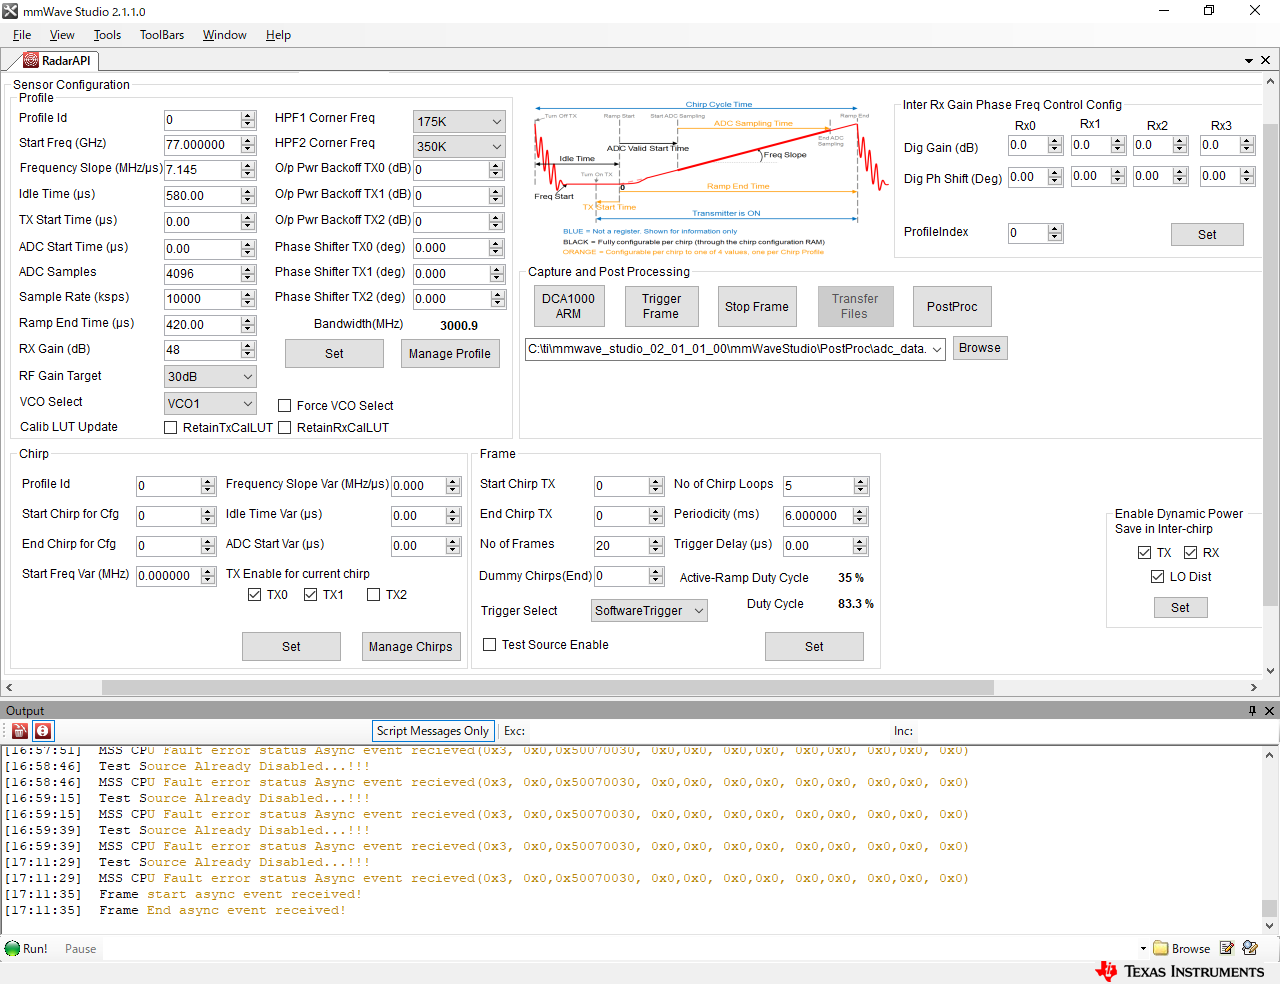Click the Start Freq (GHz) input field

coord(202,145)
